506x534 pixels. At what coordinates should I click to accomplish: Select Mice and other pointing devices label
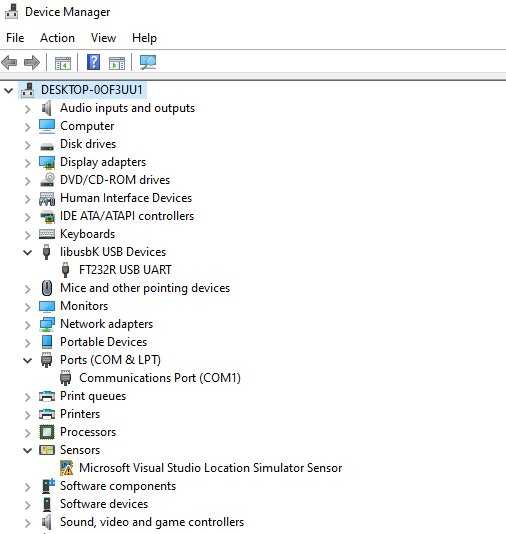tap(145, 288)
